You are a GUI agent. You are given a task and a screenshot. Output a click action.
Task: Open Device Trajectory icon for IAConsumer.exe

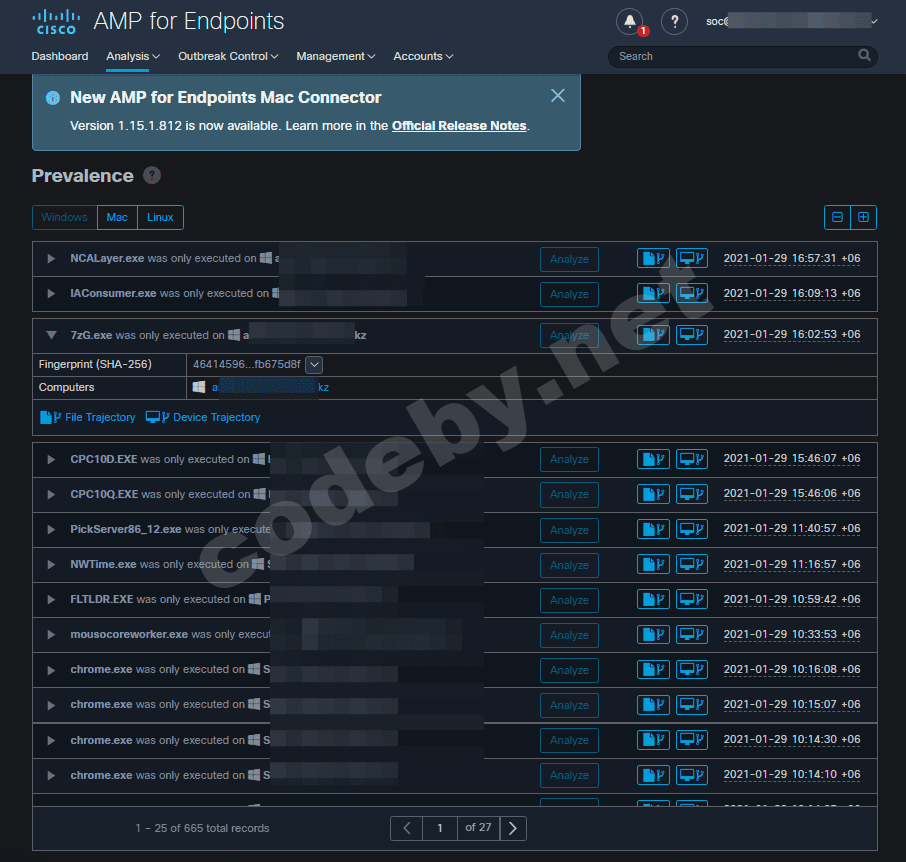click(x=692, y=293)
